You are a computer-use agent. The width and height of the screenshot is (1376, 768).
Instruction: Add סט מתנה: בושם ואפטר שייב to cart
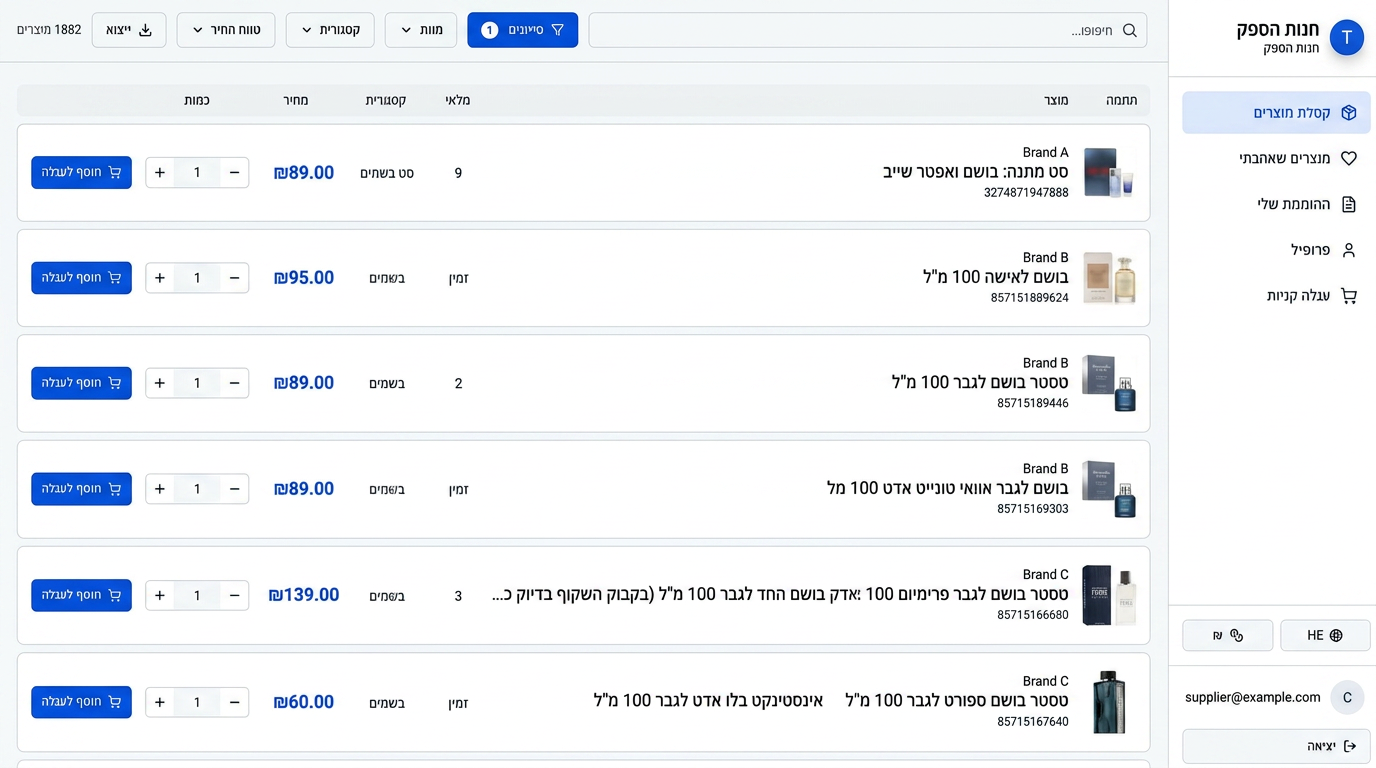coord(81,172)
